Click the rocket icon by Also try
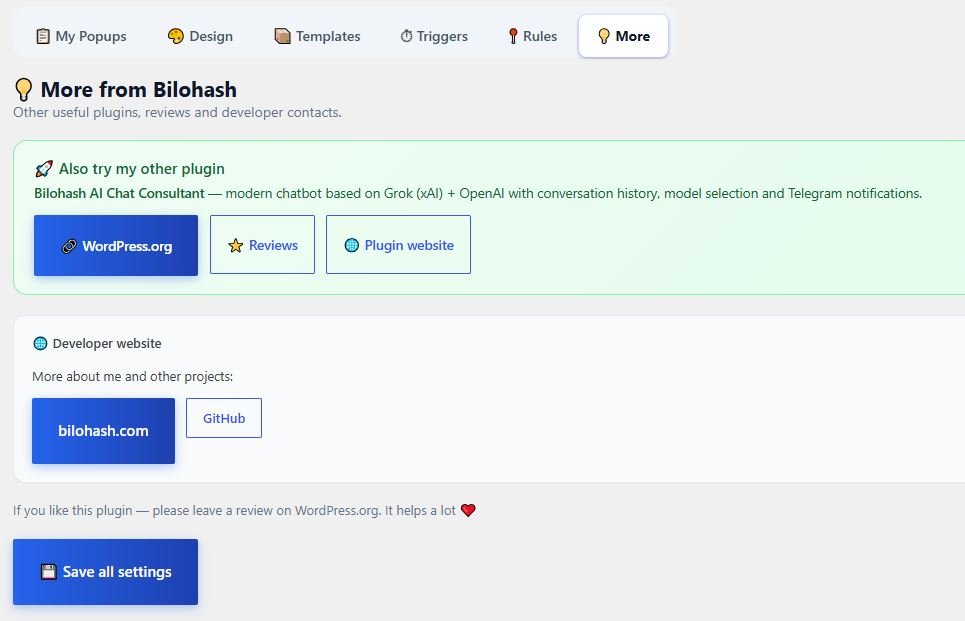The height and width of the screenshot is (621, 965). (x=44, y=169)
